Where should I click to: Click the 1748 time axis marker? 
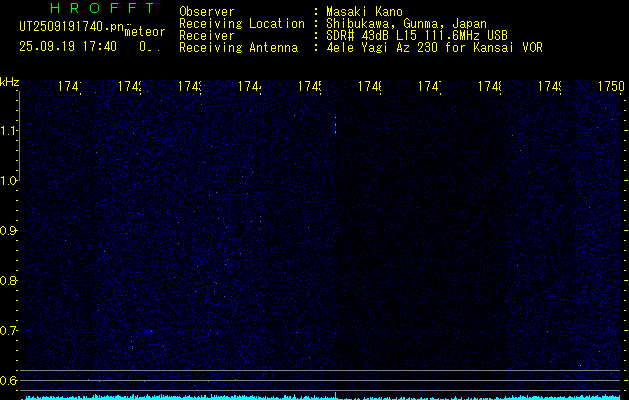pyautogui.click(x=490, y=86)
